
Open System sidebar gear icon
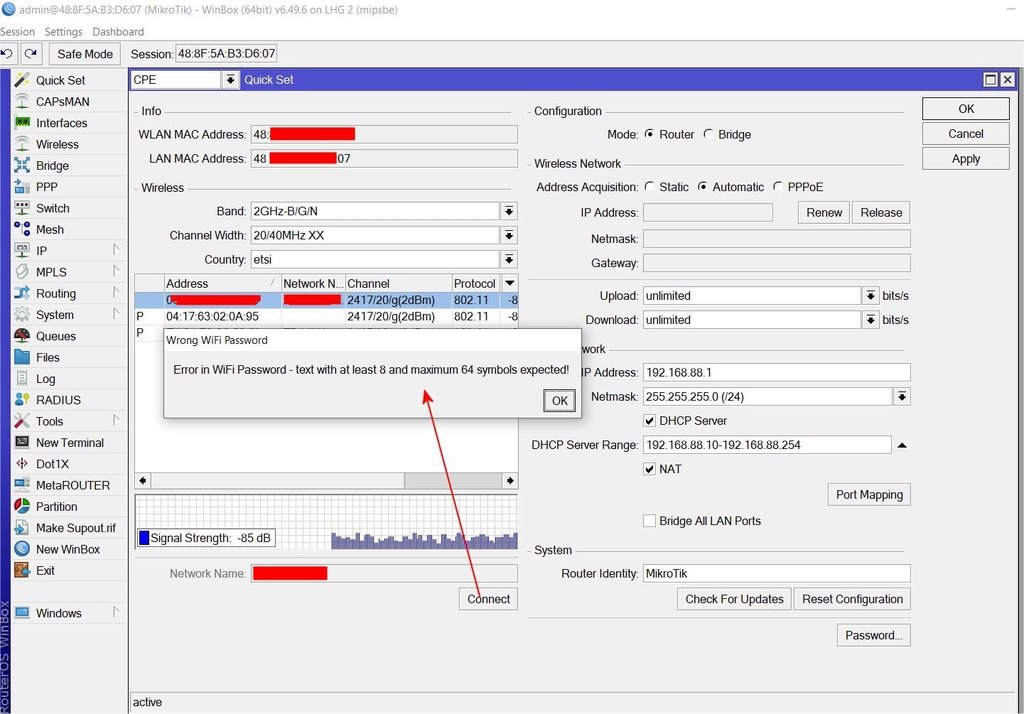point(22,315)
